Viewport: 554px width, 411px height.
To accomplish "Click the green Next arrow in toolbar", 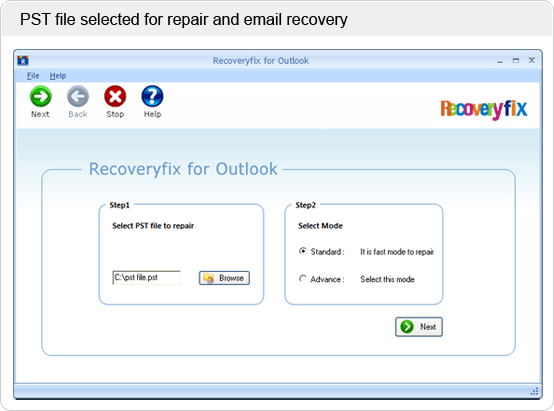I will coord(41,96).
